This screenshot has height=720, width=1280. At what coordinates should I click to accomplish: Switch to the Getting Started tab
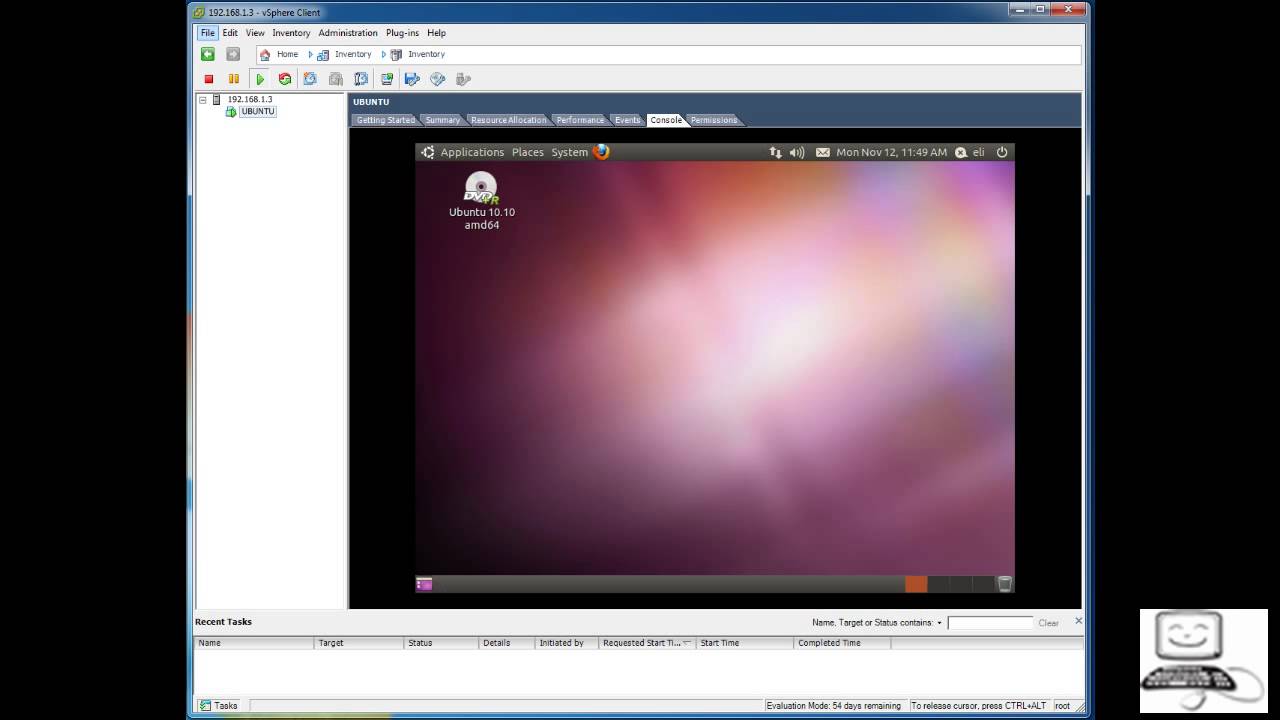pyautogui.click(x=385, y=120)
